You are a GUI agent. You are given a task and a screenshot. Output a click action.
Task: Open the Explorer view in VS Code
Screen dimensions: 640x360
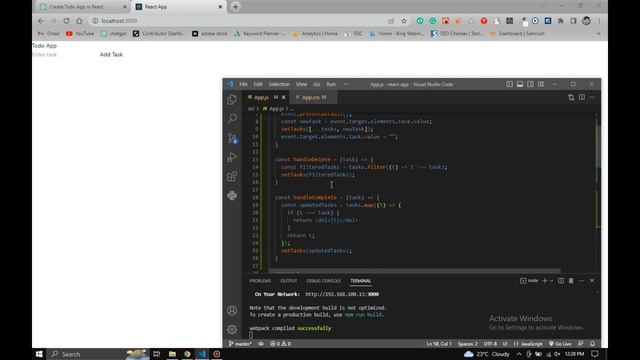(232, 100)
